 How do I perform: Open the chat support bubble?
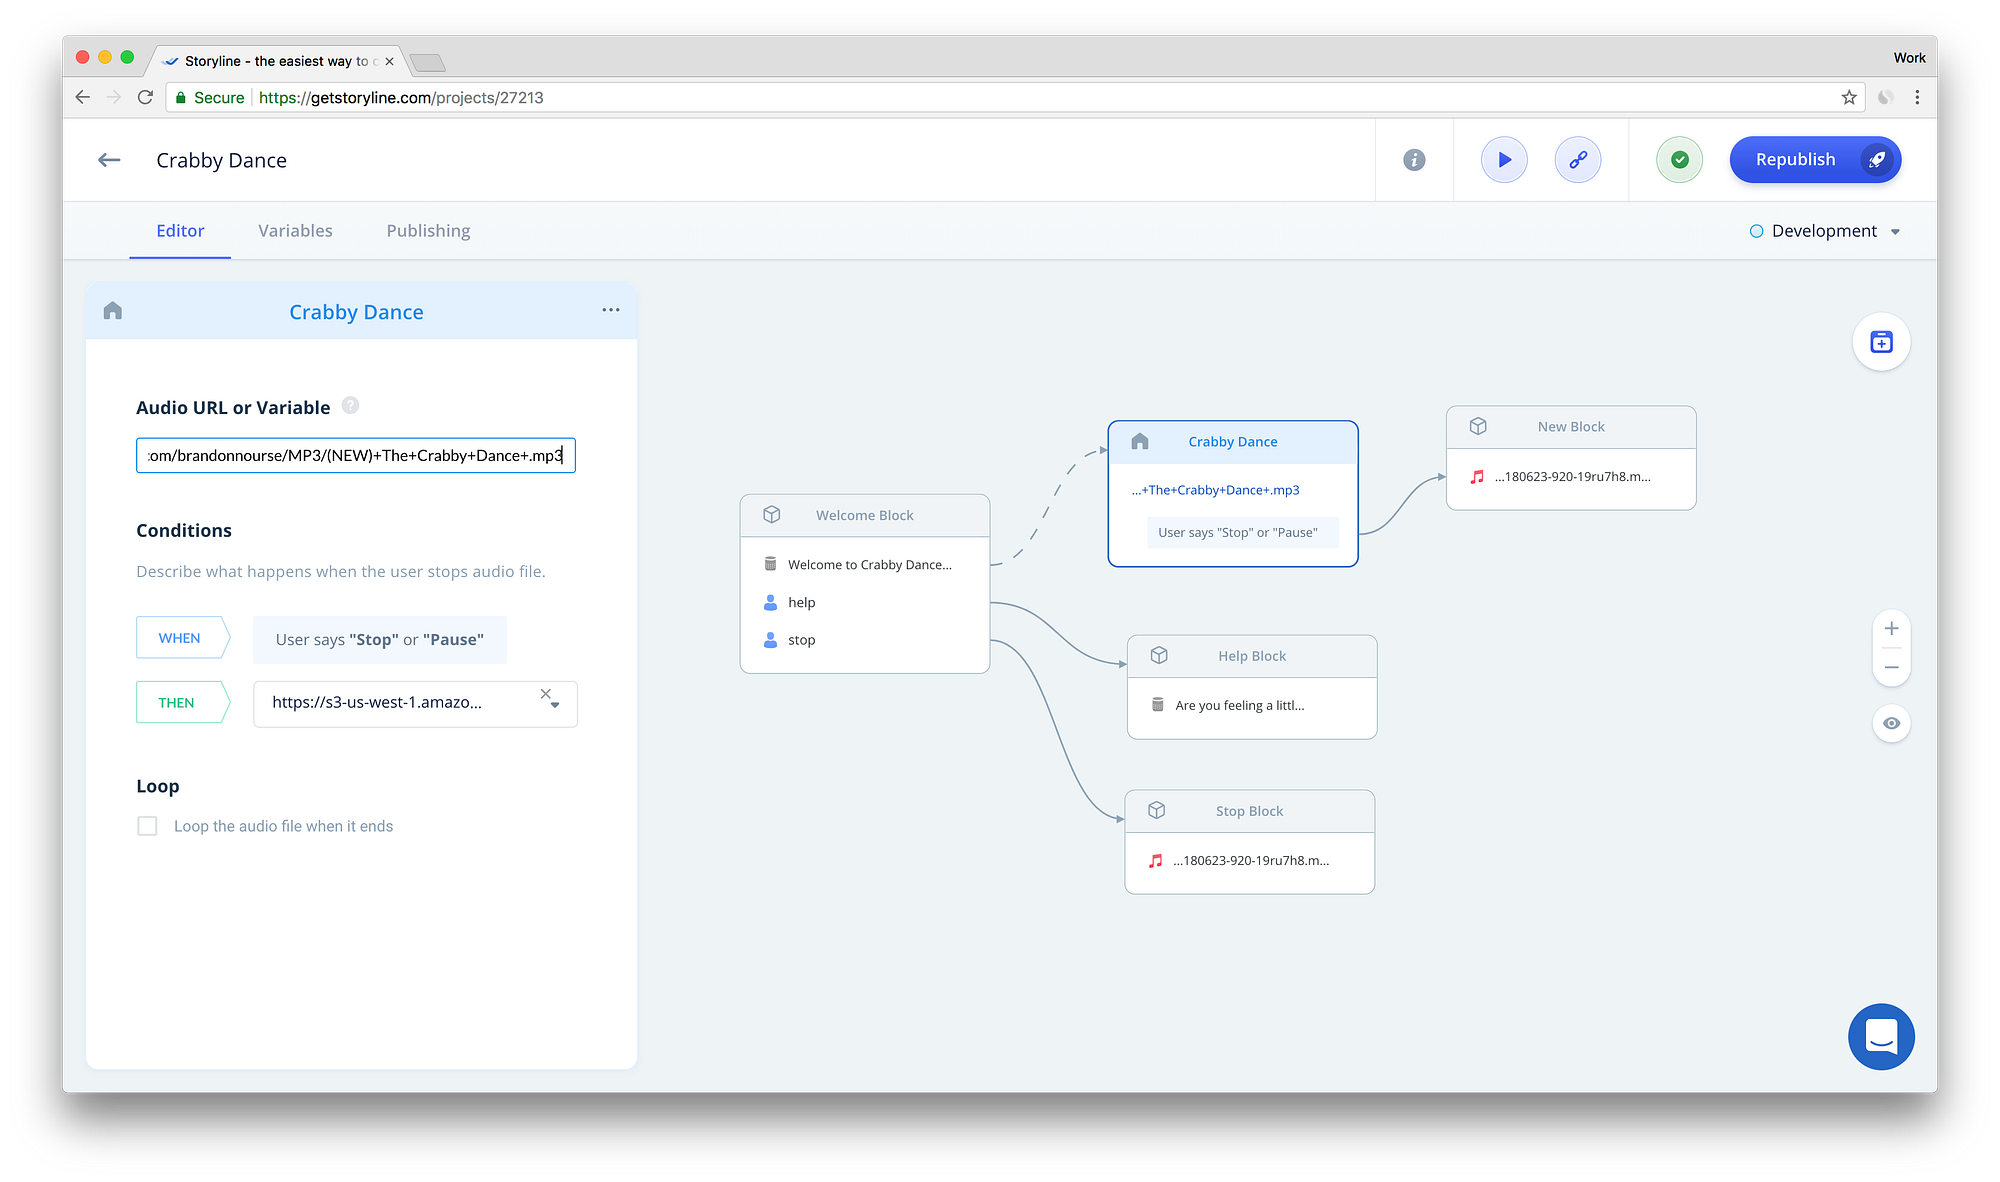1881,1036
